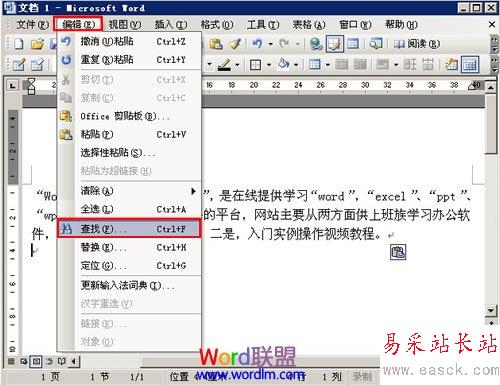Toggle the Tables and Borders toolbar icon
The height and width of the screenshot is (385, 500).
tap(334, 44)
